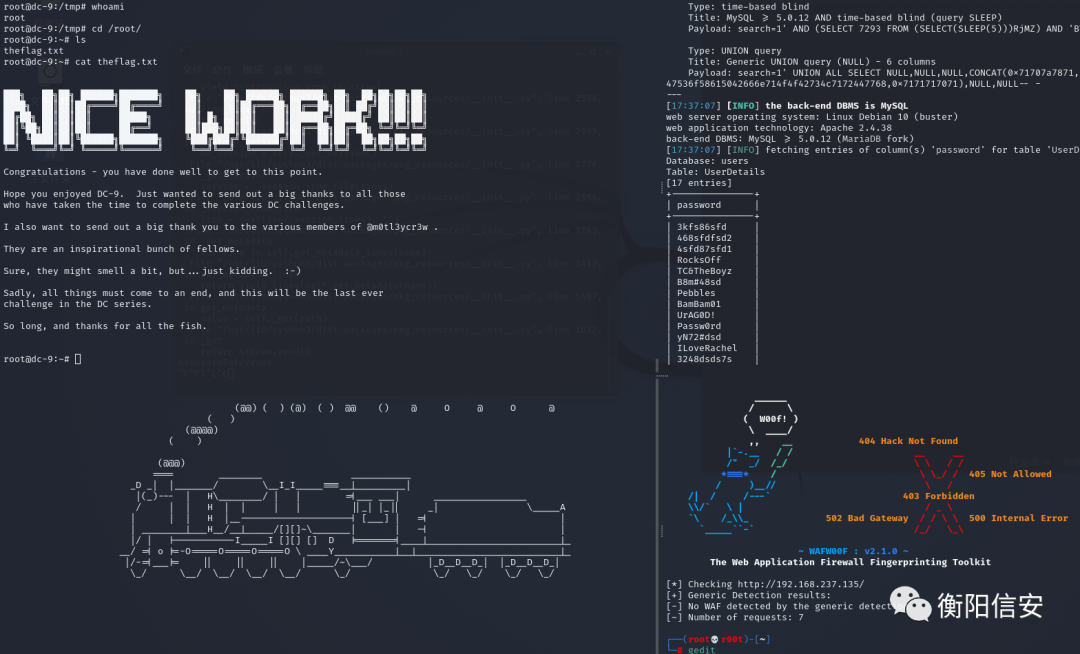The height and width of the screenshot is (654, 1080).
Task: Click the 'Congratulations - you have done well' line
Action: [x=163, y=171]
